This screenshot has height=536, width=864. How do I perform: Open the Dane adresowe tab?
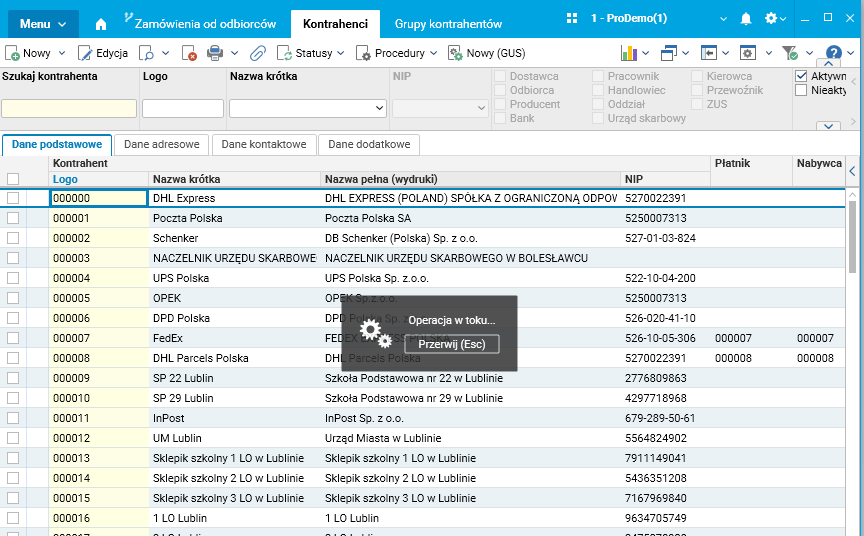[x=162, y=144]
